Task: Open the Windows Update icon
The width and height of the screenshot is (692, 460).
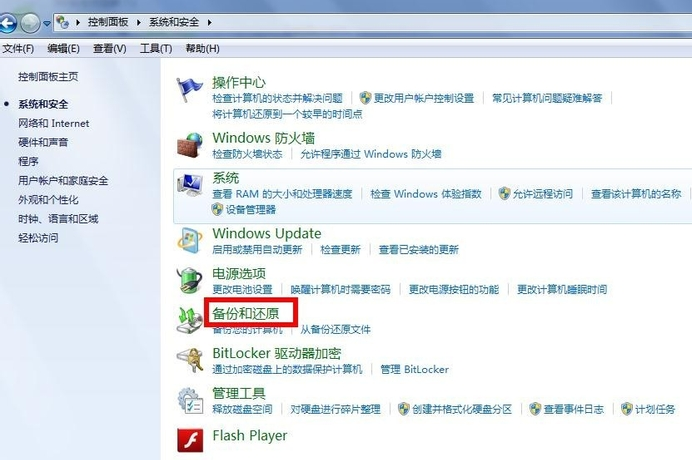Action: [190, 240]
